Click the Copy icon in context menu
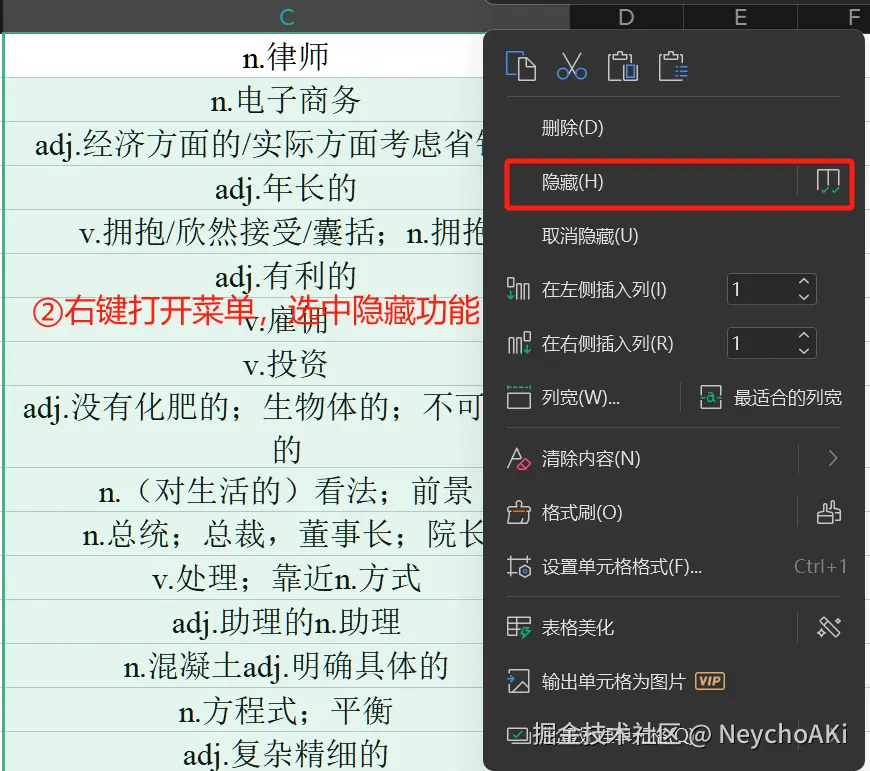The height and width of the screenshot is (771, 870). point(521,66)
